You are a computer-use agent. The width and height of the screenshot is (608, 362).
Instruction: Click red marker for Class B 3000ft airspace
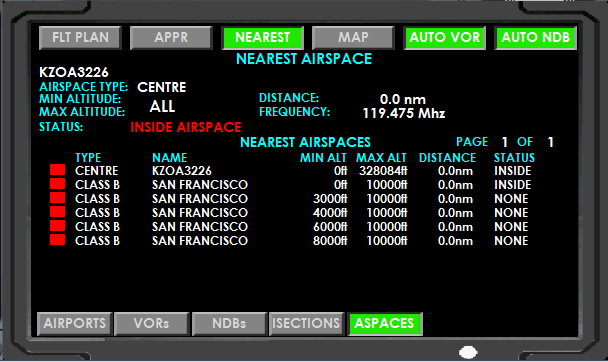point(57,198)
